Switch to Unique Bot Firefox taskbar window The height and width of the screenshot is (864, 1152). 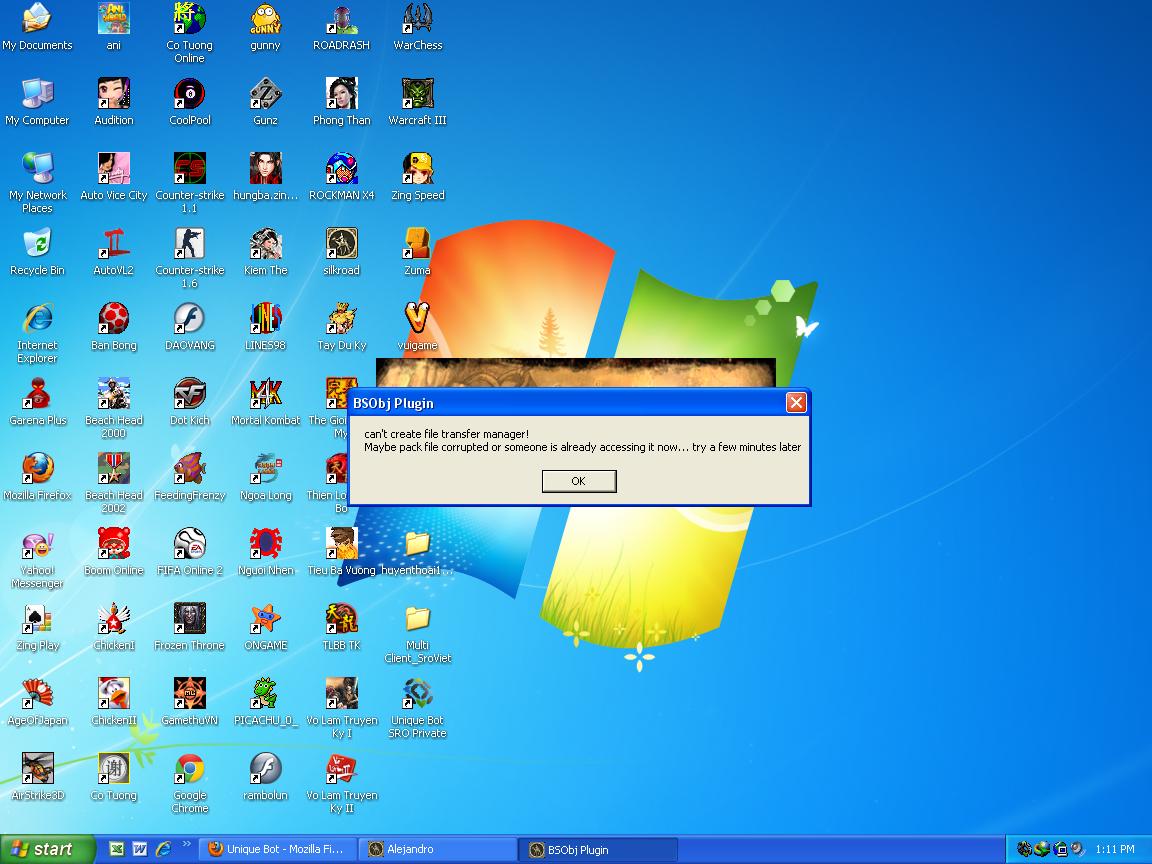coord(278,849)
